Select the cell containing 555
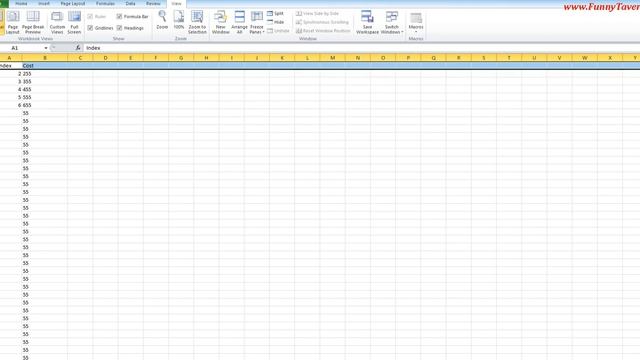This screenshot has height=360, width=640. click(45, 97)
